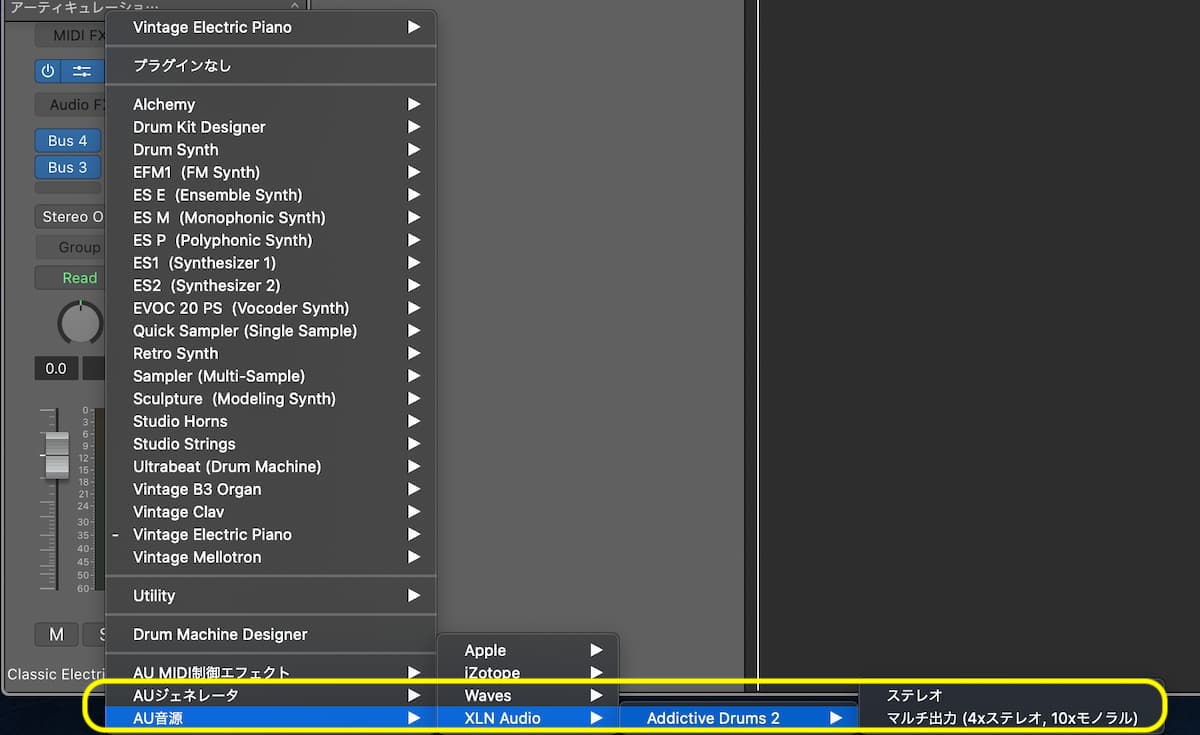The width and height of the screenshot is (1200, 735).
Task: Open the Audio FX slot
Action: (x=71, y=104)
